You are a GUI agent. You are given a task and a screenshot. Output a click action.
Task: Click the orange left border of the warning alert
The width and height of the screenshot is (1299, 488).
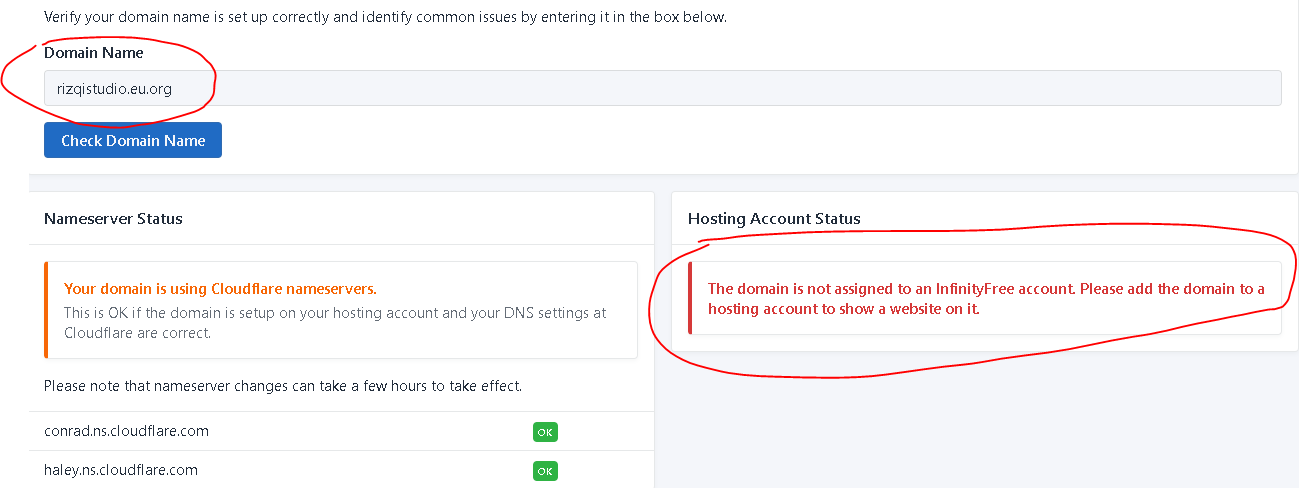[46, 310]
